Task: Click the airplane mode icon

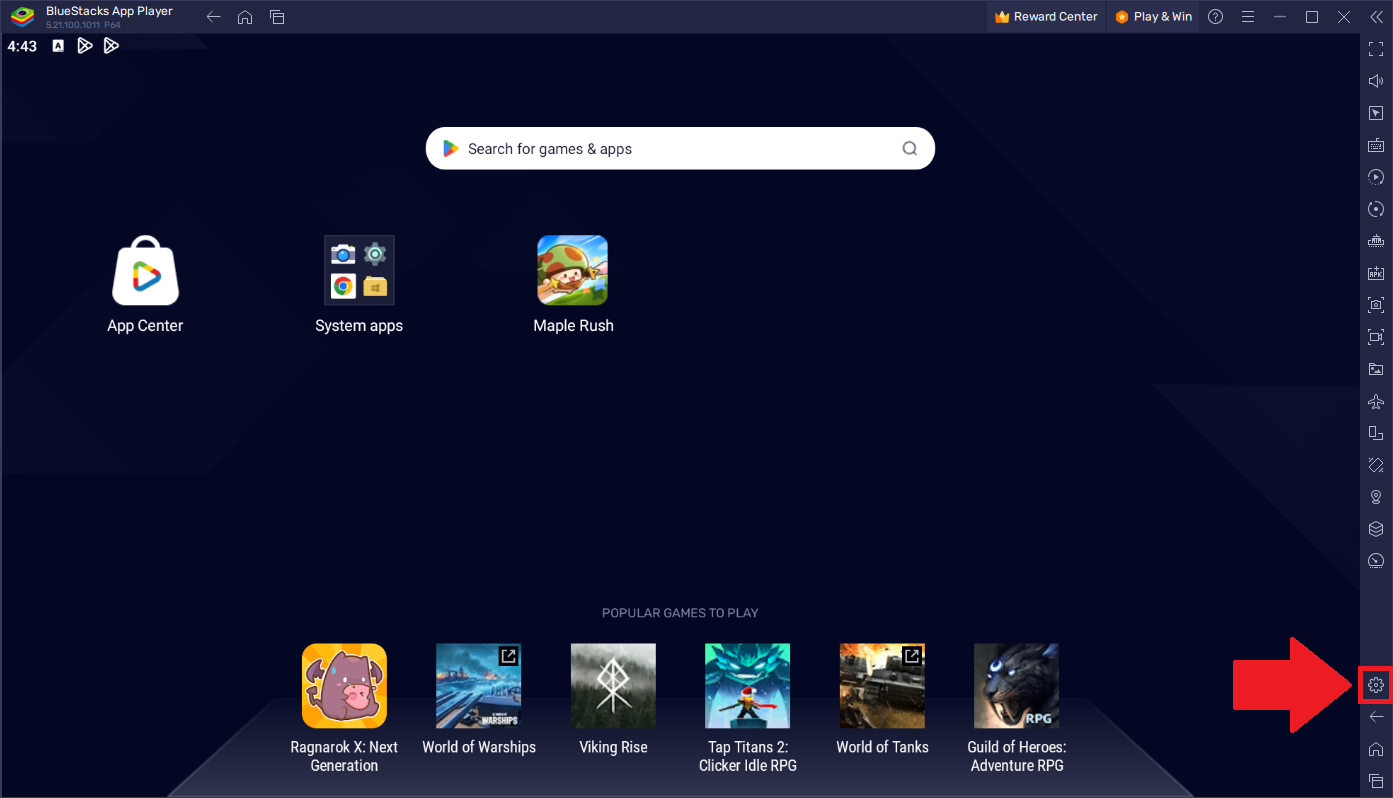Action: pyautogui.click(x=1376, y=401)
